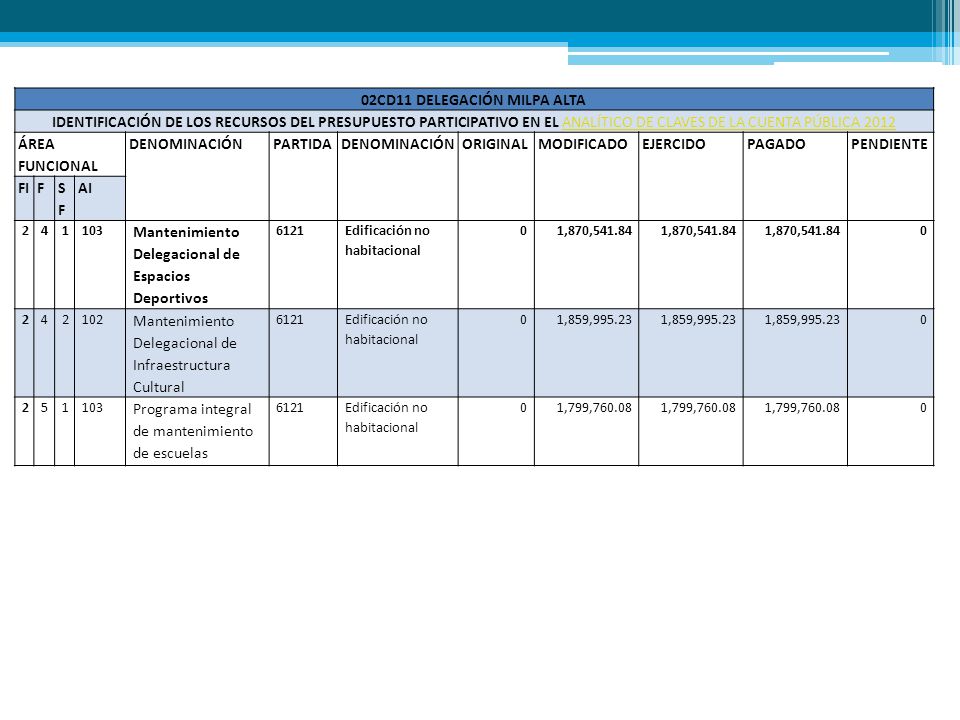Click partida 6121 in the escuelas row
This screenshot has height=720, width=960.
(290, 408)
